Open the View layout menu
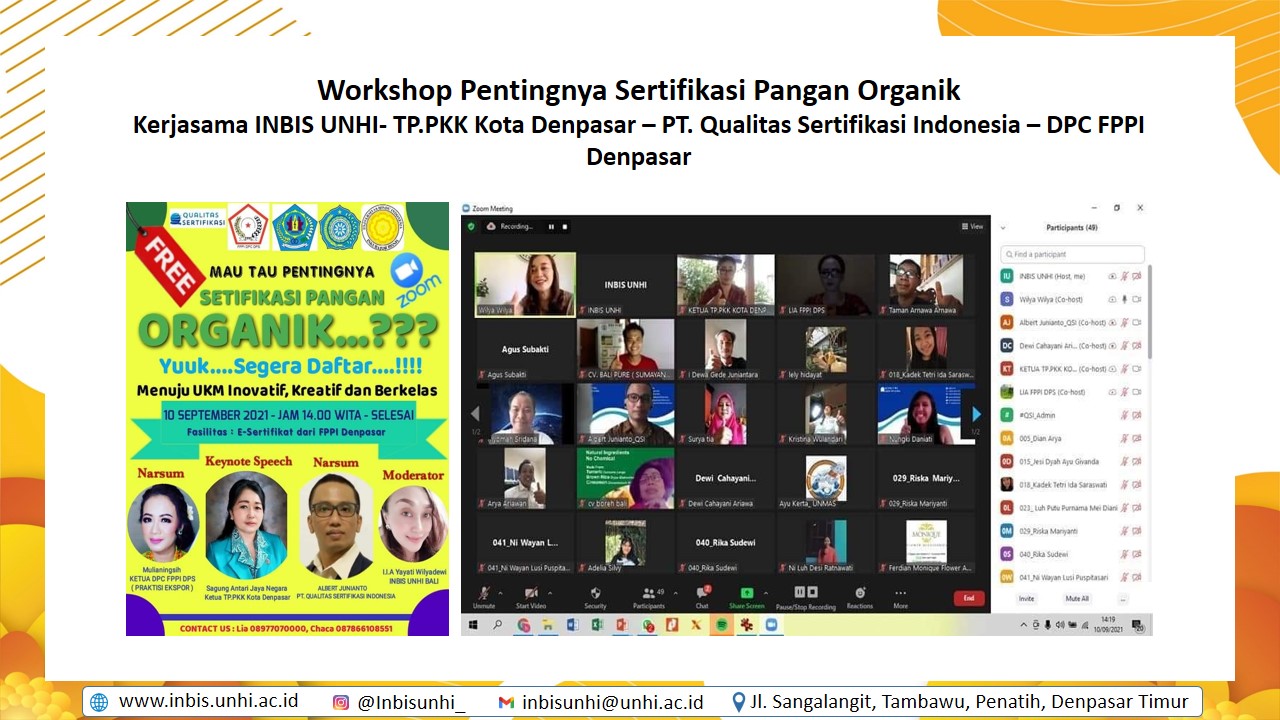 pyautogui.click(x=972, y=226)
